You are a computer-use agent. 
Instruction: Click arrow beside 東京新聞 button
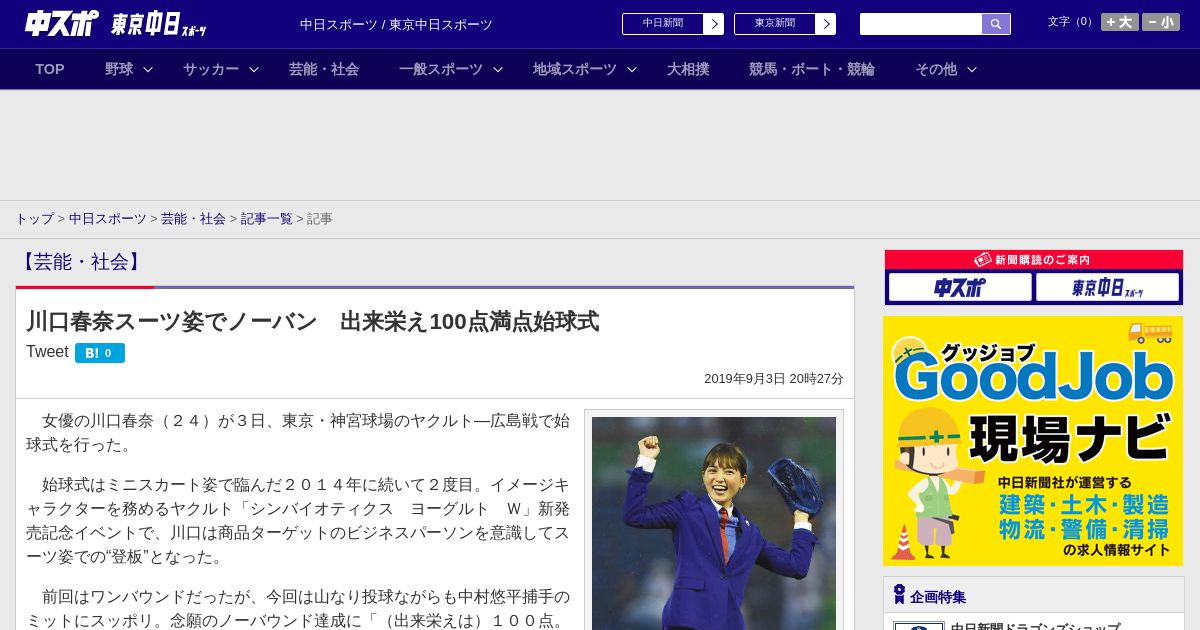826,24
